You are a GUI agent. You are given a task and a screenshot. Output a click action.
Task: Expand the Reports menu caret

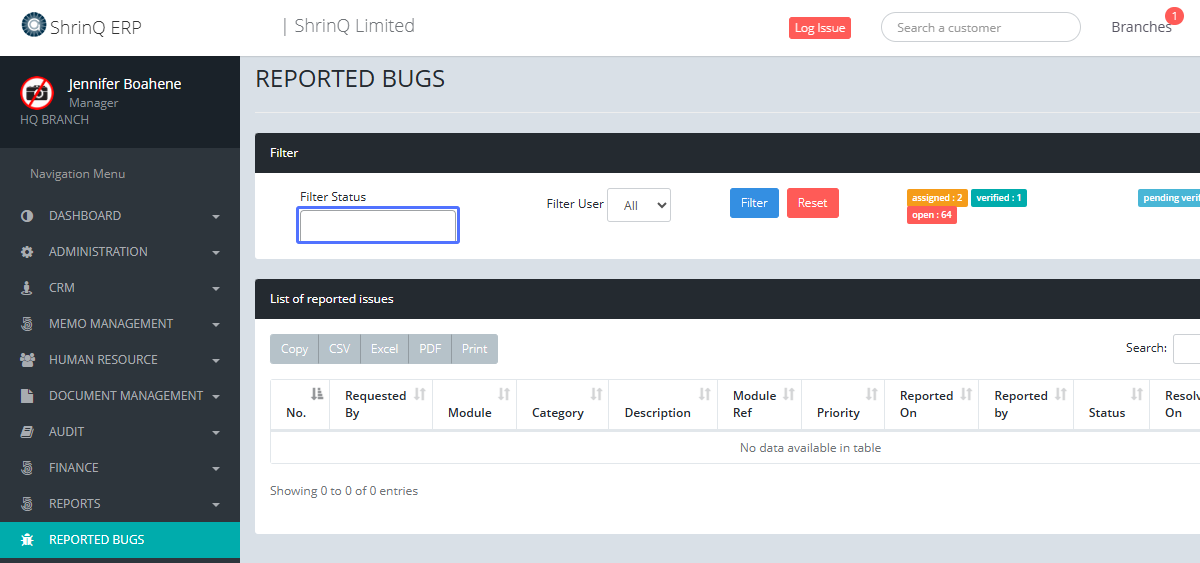point(216,505)
